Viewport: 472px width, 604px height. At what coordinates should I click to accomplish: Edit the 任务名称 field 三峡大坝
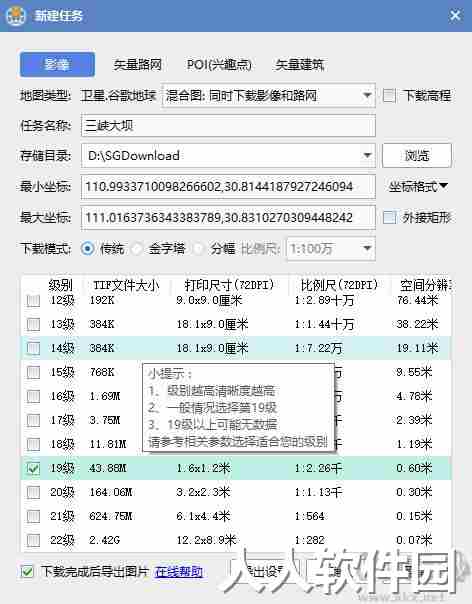pos(228,126)
